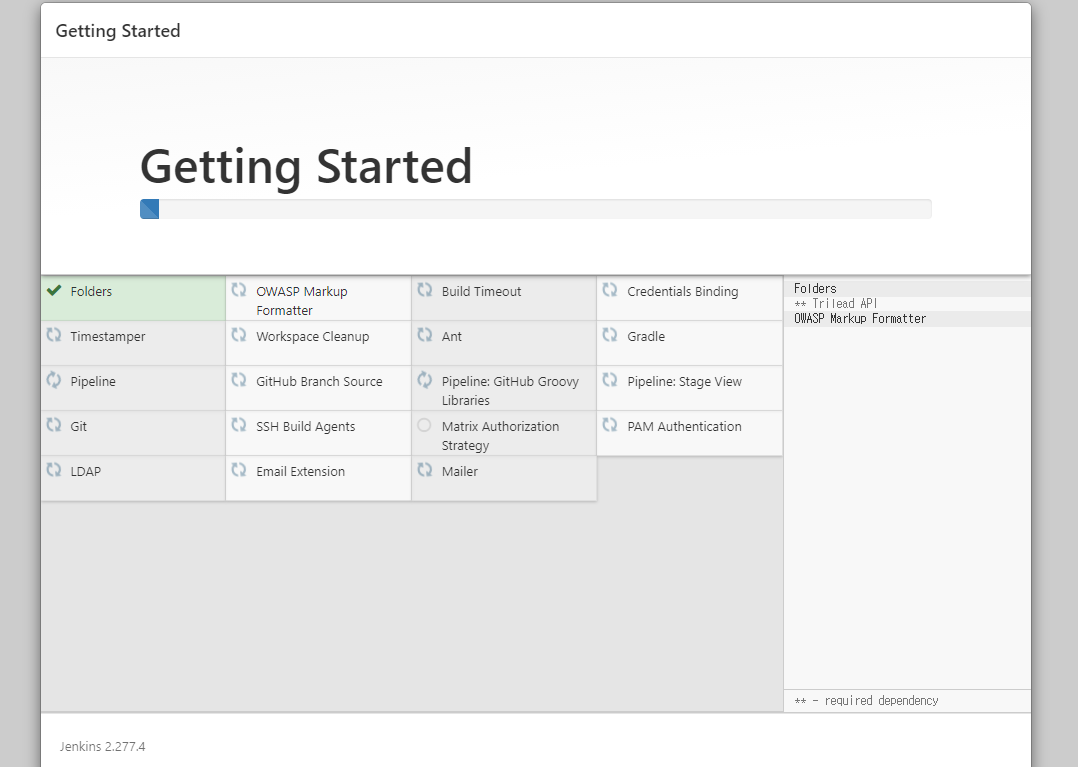Click the spinning icon beside Pipeline: GitHub Groovy Libraries
The height and width of the screenshot is (767, 1078).
coord(424,380)
